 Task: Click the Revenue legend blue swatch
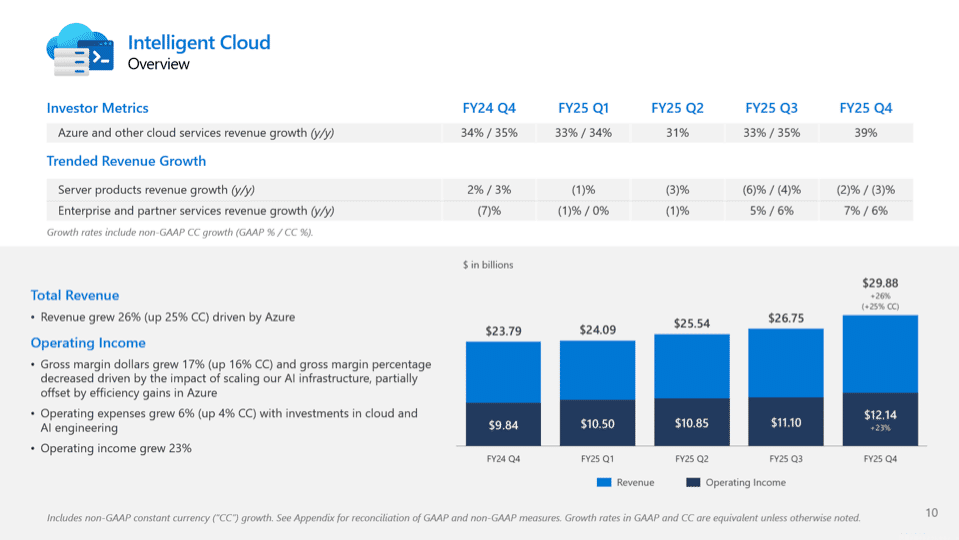[603, 483]
